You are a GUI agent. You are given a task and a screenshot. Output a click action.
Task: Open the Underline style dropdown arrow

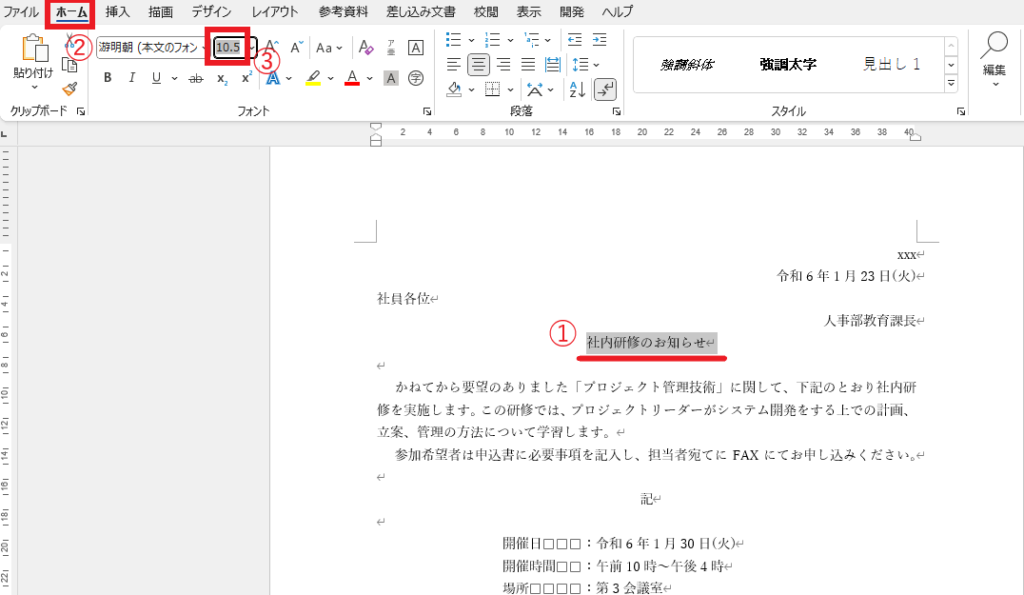coord(174,78)
